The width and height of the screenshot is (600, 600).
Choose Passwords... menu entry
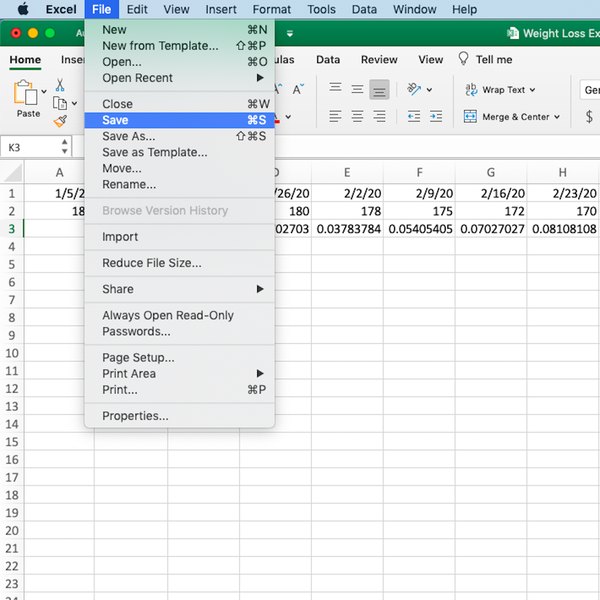click(179, 331)
